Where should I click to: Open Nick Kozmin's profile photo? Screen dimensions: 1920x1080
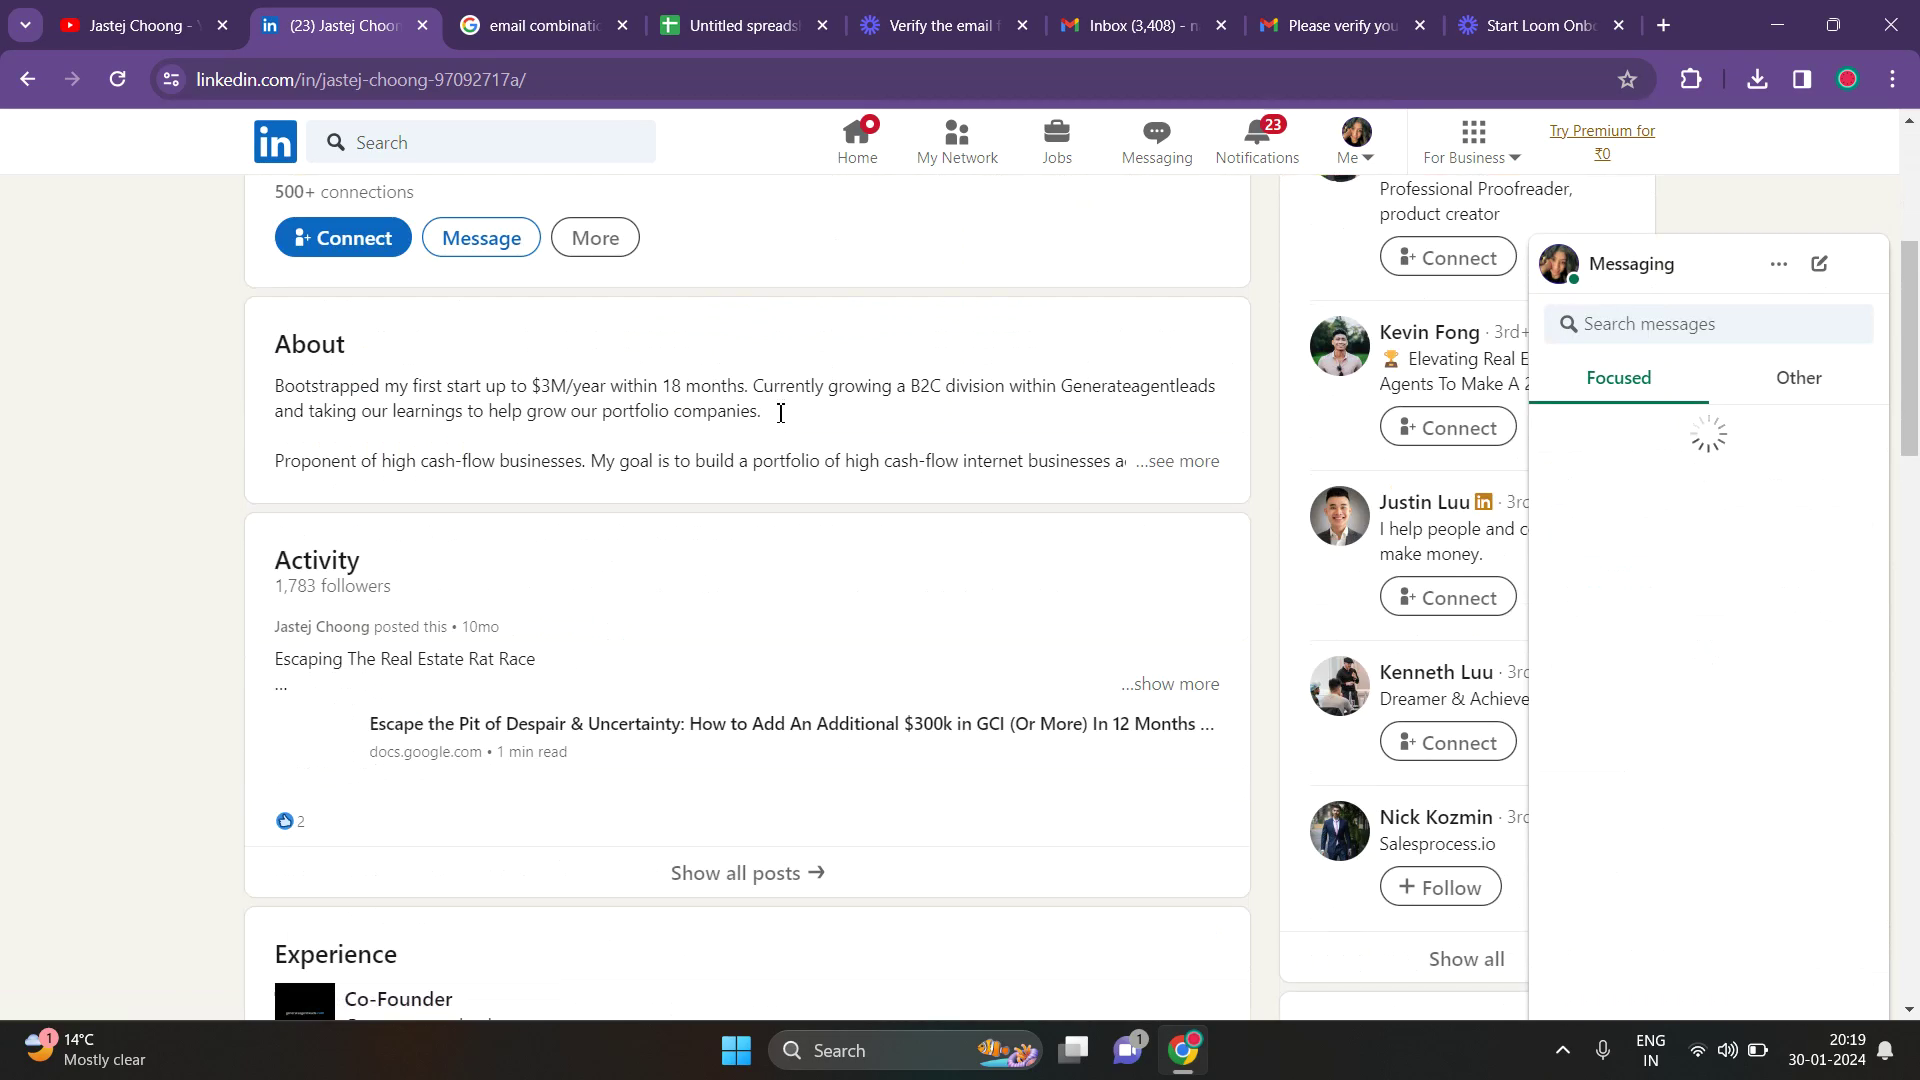[1340, 831]
